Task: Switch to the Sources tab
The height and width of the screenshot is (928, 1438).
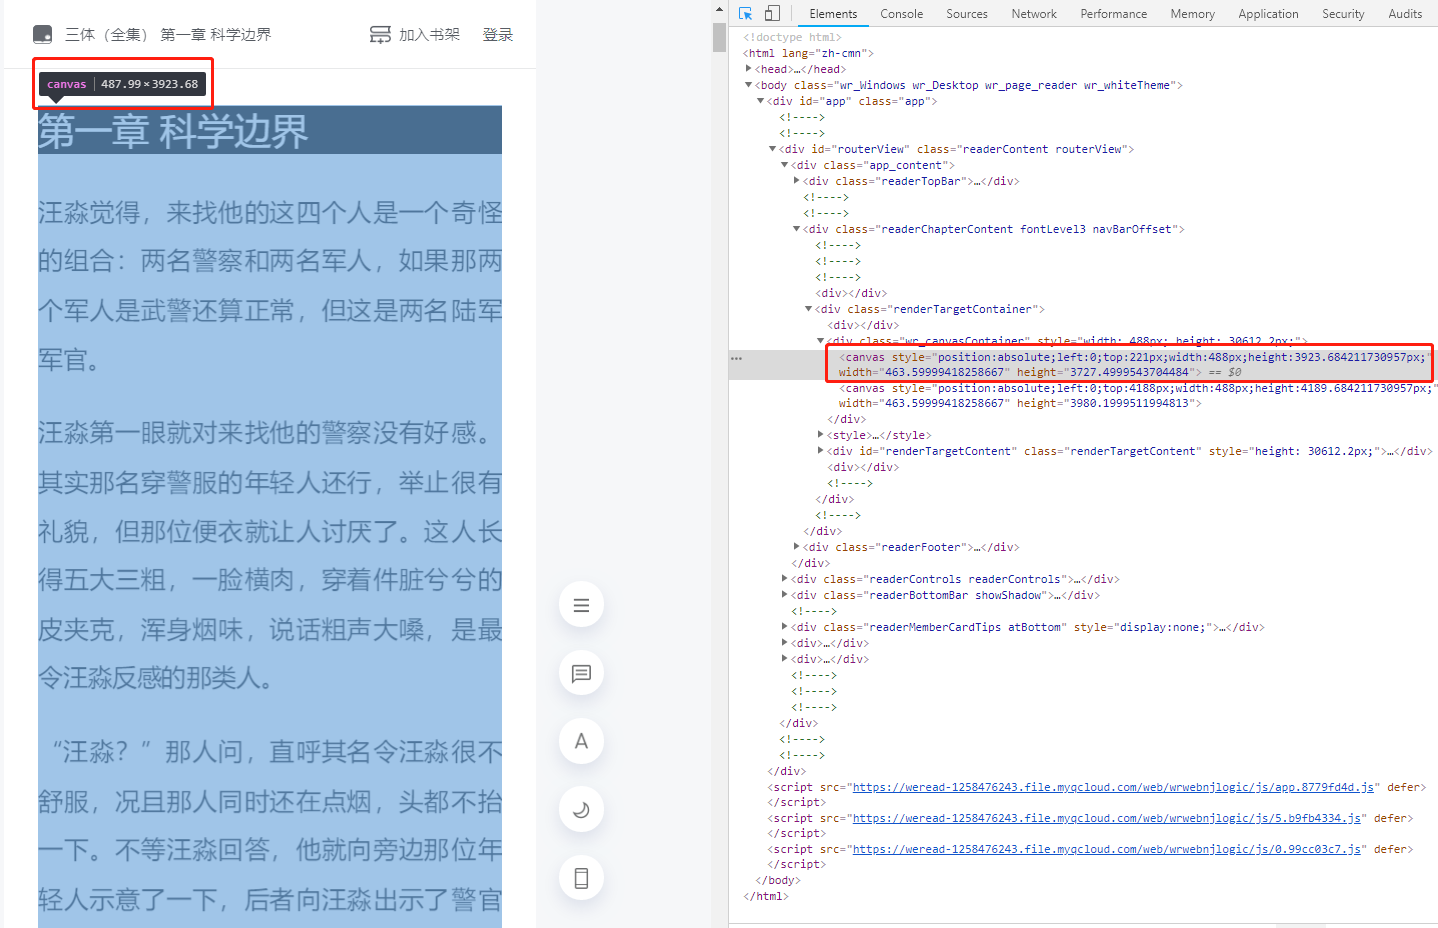Action: point(967,14)
